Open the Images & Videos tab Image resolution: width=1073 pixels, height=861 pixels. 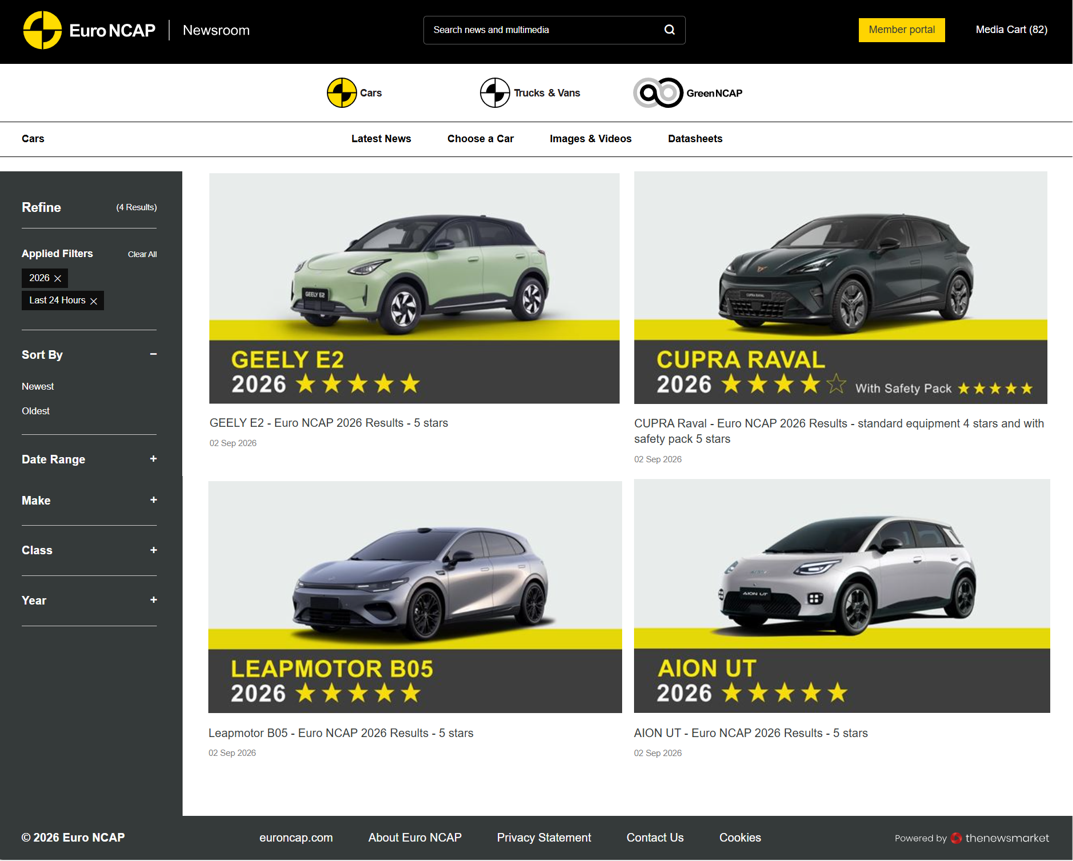(591, 139)
